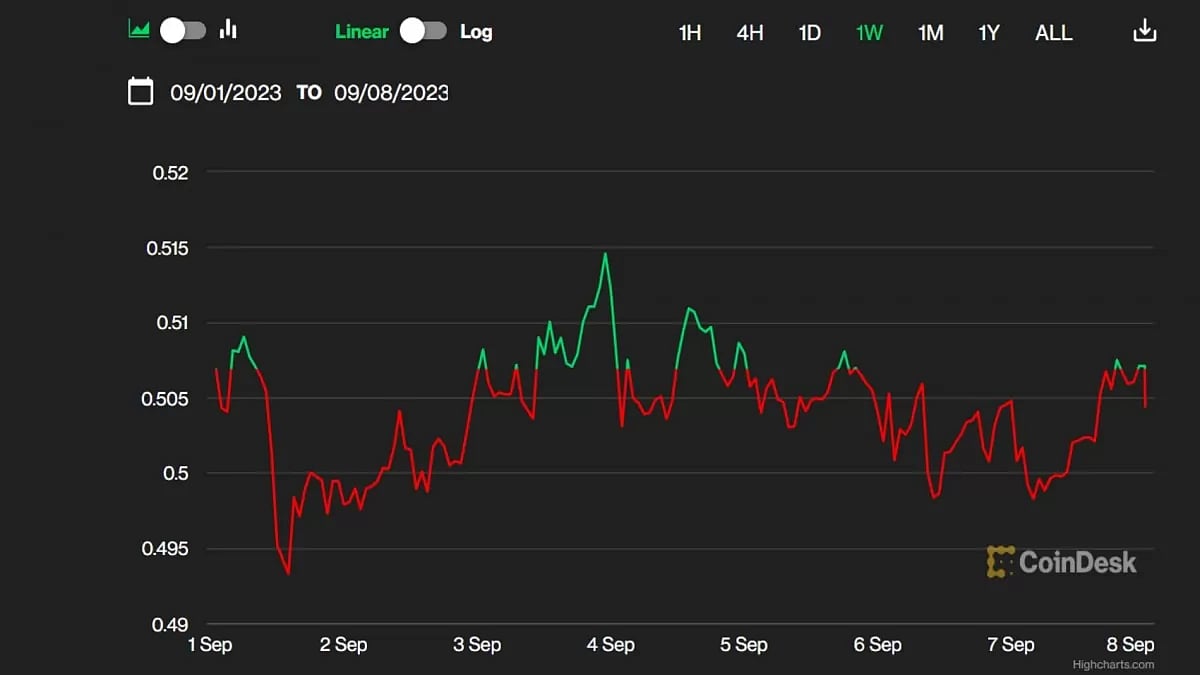Click the Linear scale label
Image resolution: width=1200 pixels, height=675 pixels.
361,31
